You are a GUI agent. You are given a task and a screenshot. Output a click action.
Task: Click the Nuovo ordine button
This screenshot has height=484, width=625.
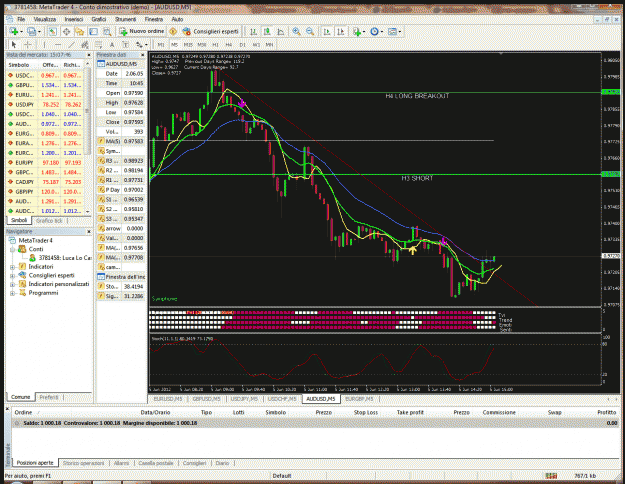142,31
